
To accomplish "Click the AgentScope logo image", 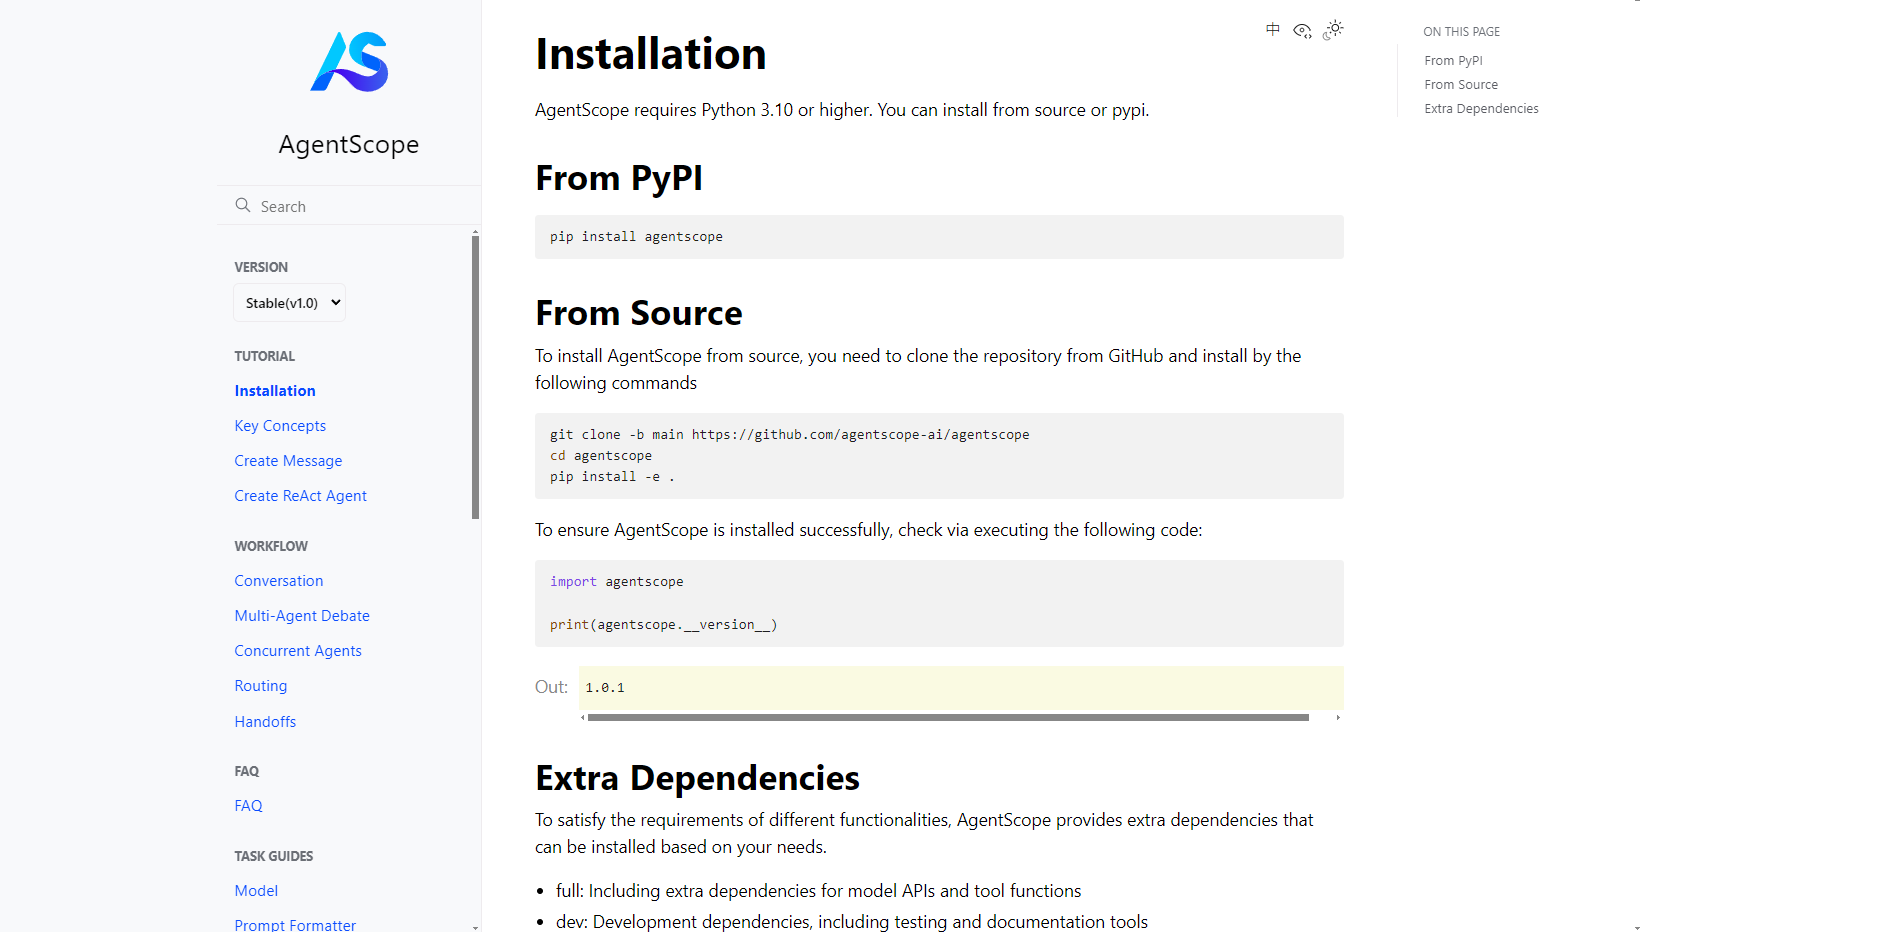I will (349, 62).
